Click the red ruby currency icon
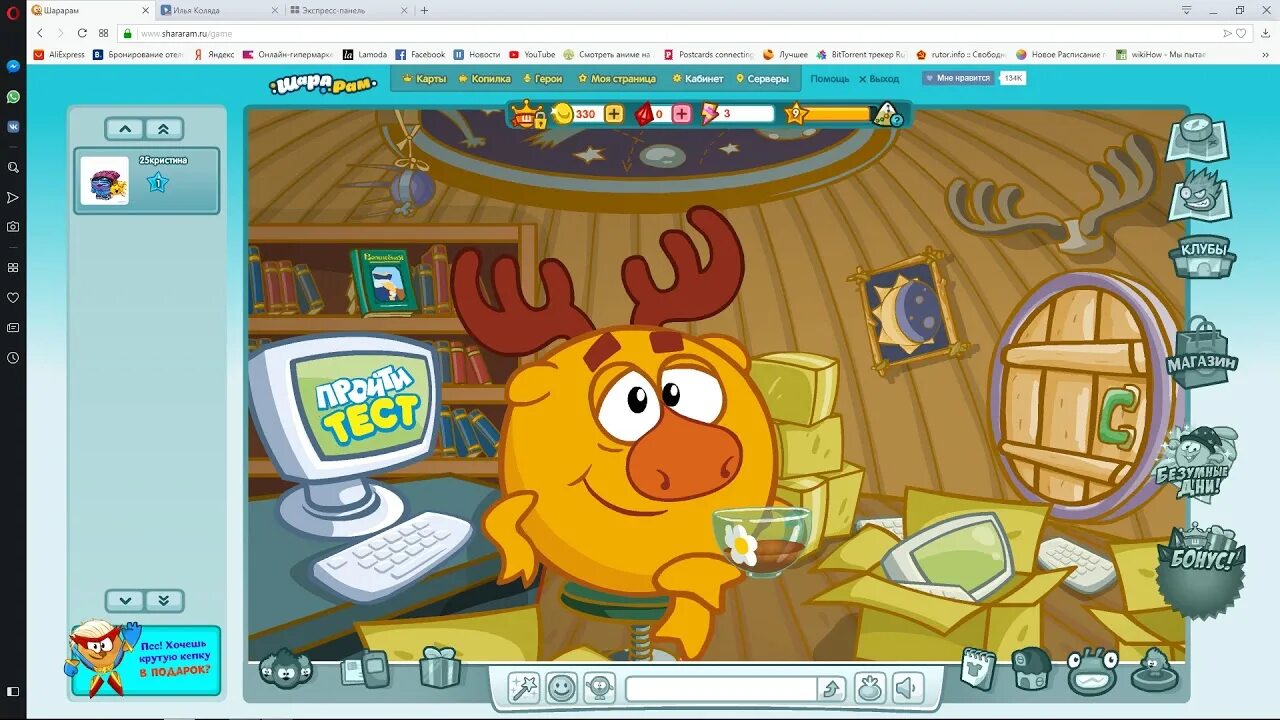This screenshot has height=720, width=1280. tap(644, 114)
